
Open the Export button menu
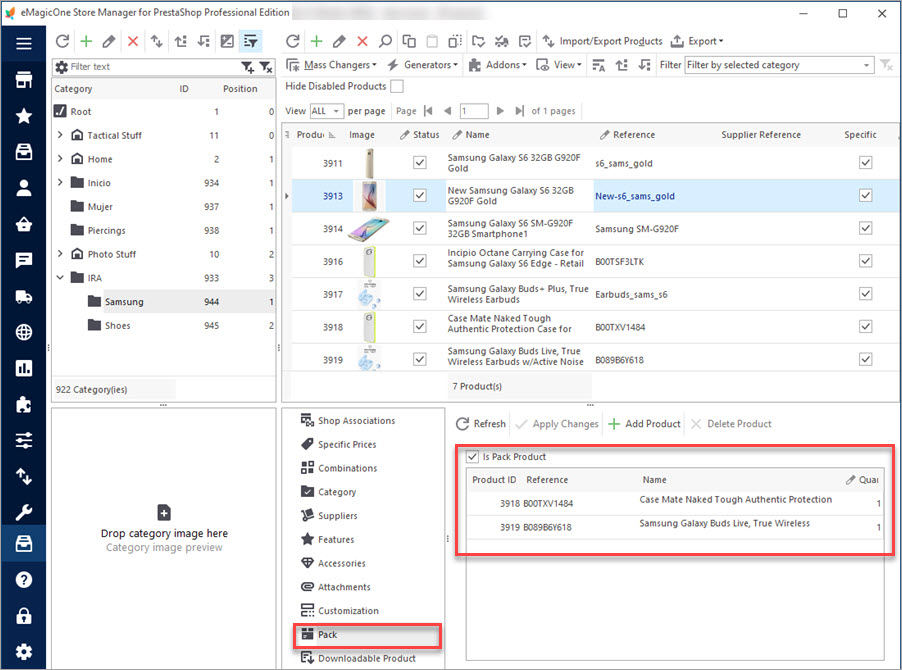697,41
